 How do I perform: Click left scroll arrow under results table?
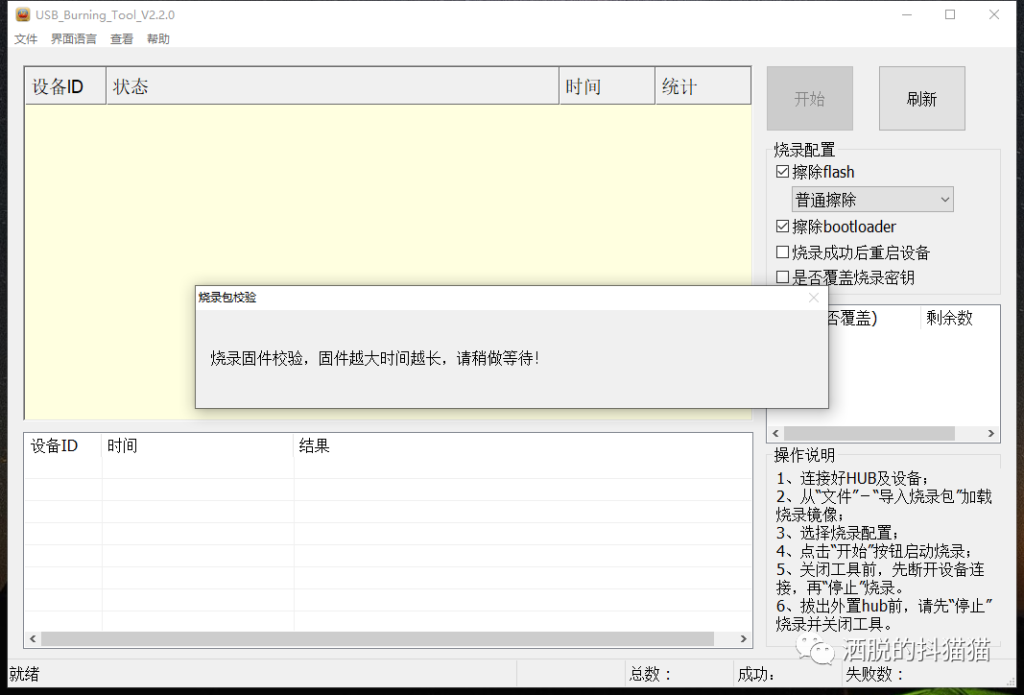point(32,639)
